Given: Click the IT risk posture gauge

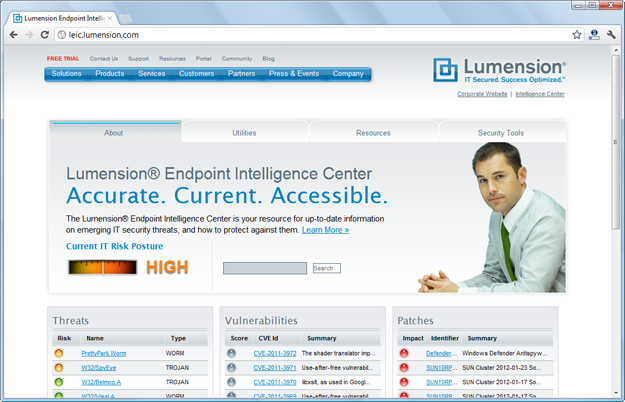Looking at the screenshot, I should coord(103,268).
